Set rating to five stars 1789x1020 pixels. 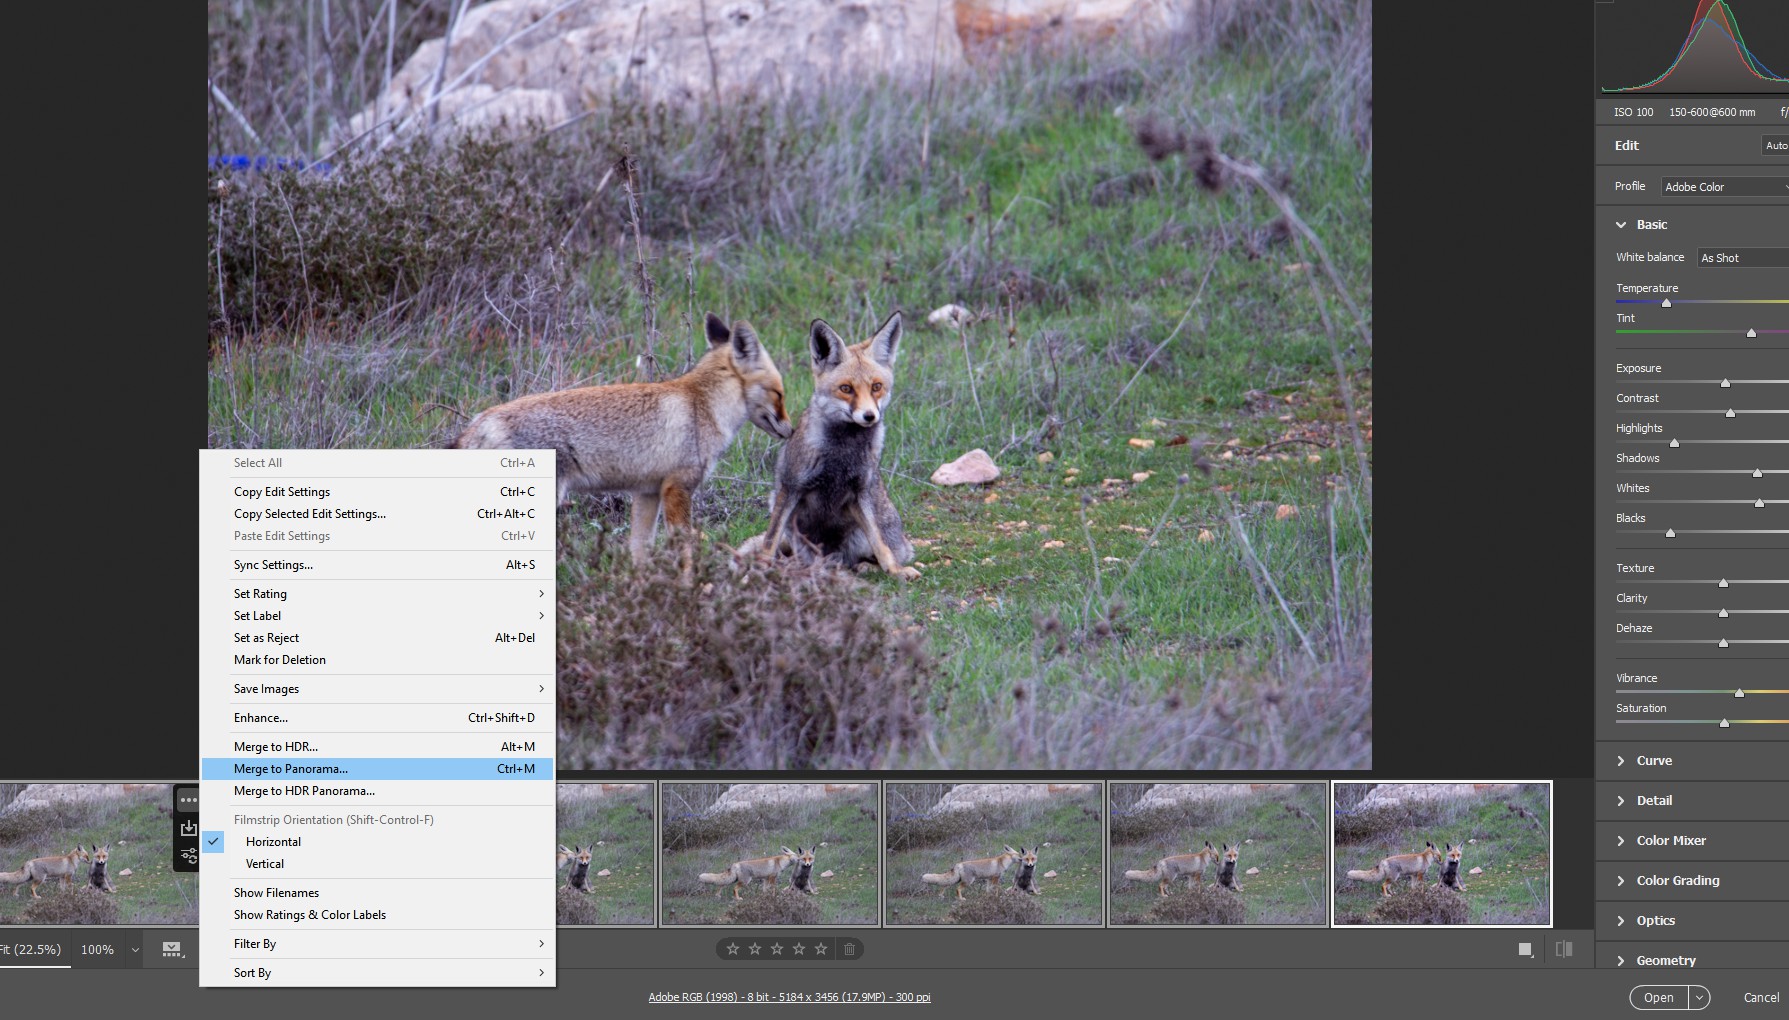(x=821, y=949)
